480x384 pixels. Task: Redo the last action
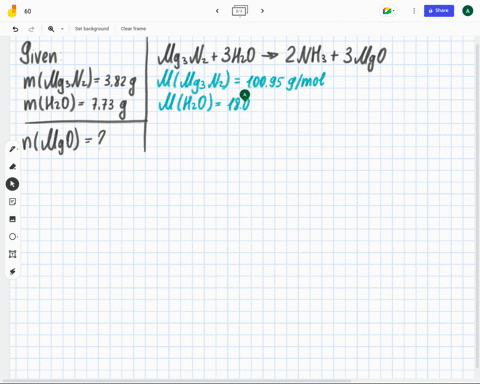[x=31, y=29]
